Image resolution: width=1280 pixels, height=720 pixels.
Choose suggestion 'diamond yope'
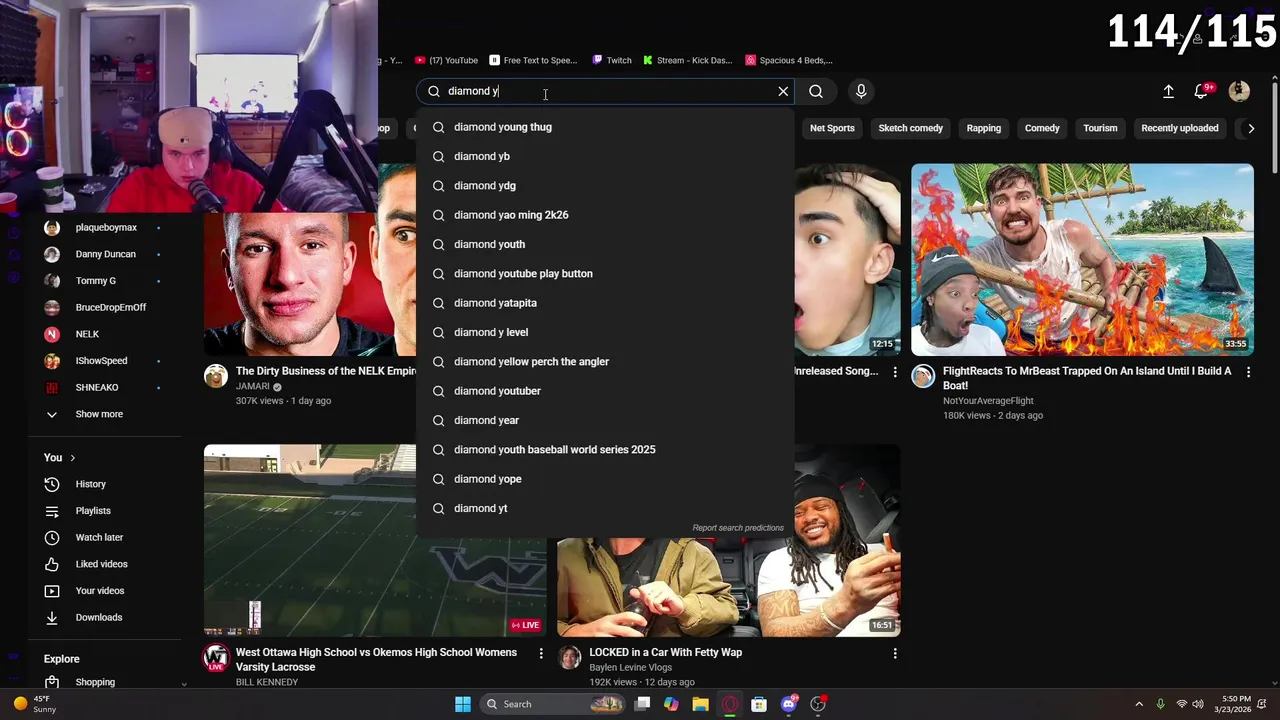(605, 479)
